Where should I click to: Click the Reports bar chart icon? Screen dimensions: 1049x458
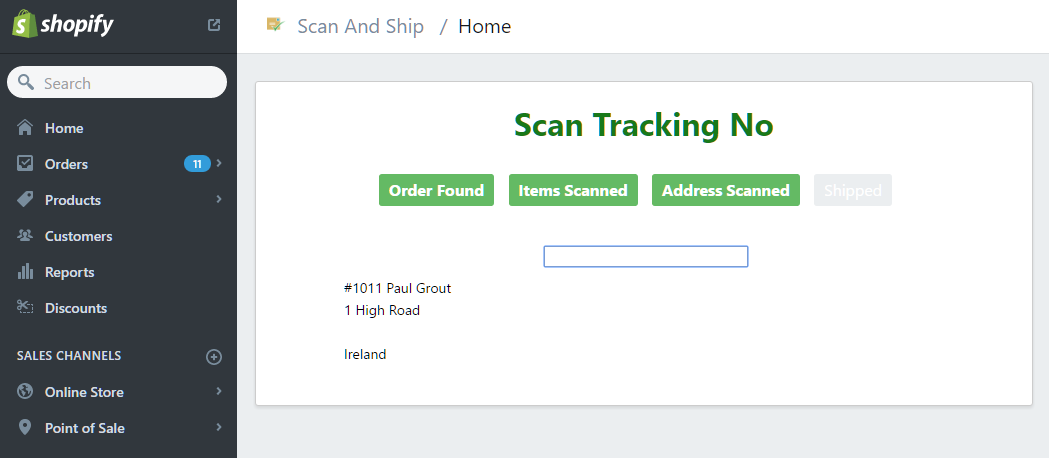coord(25,272)
